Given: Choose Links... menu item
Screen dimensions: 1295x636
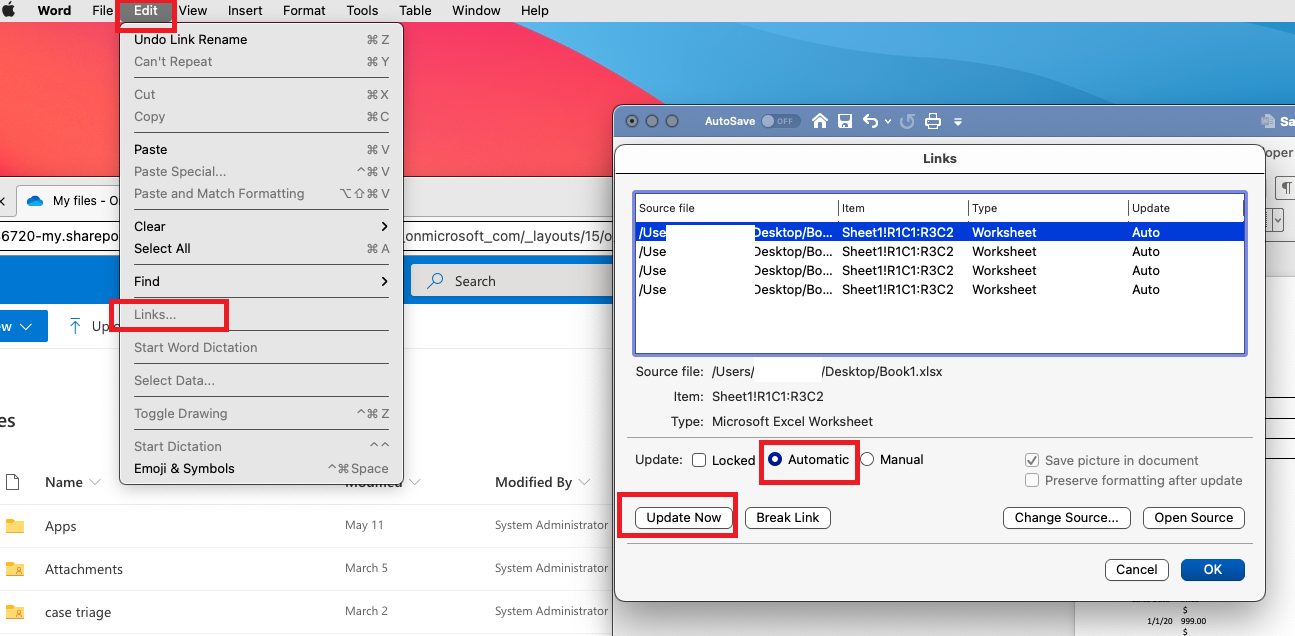Looking at the screenshot, I should [x=261, y=314].
